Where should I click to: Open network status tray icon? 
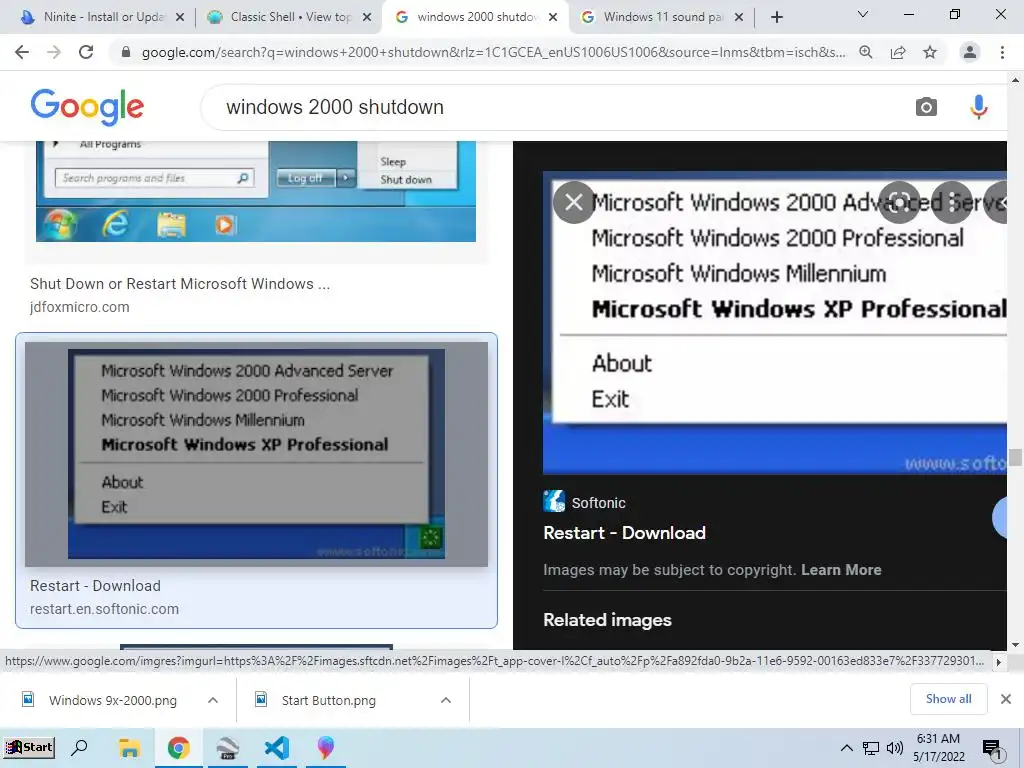871,748
